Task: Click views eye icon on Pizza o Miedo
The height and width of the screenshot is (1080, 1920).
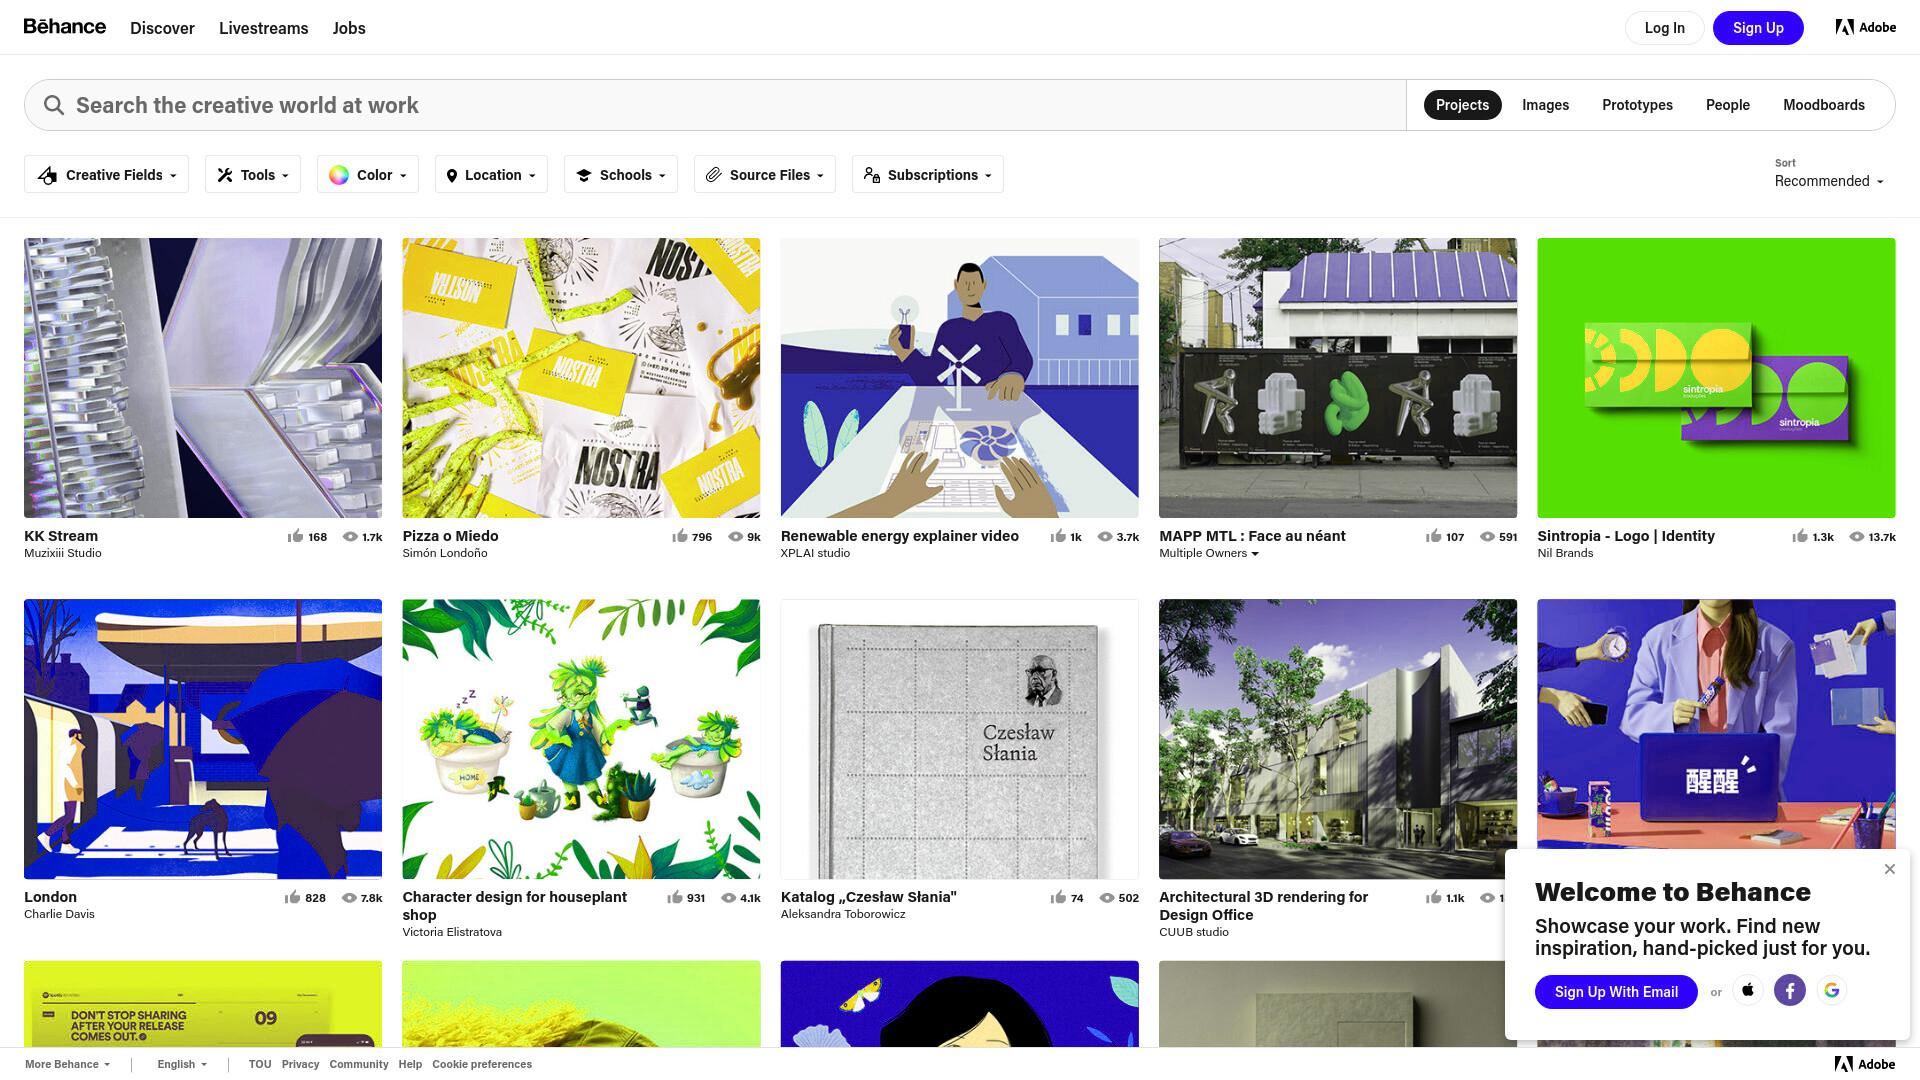Action: pos(736,537)
